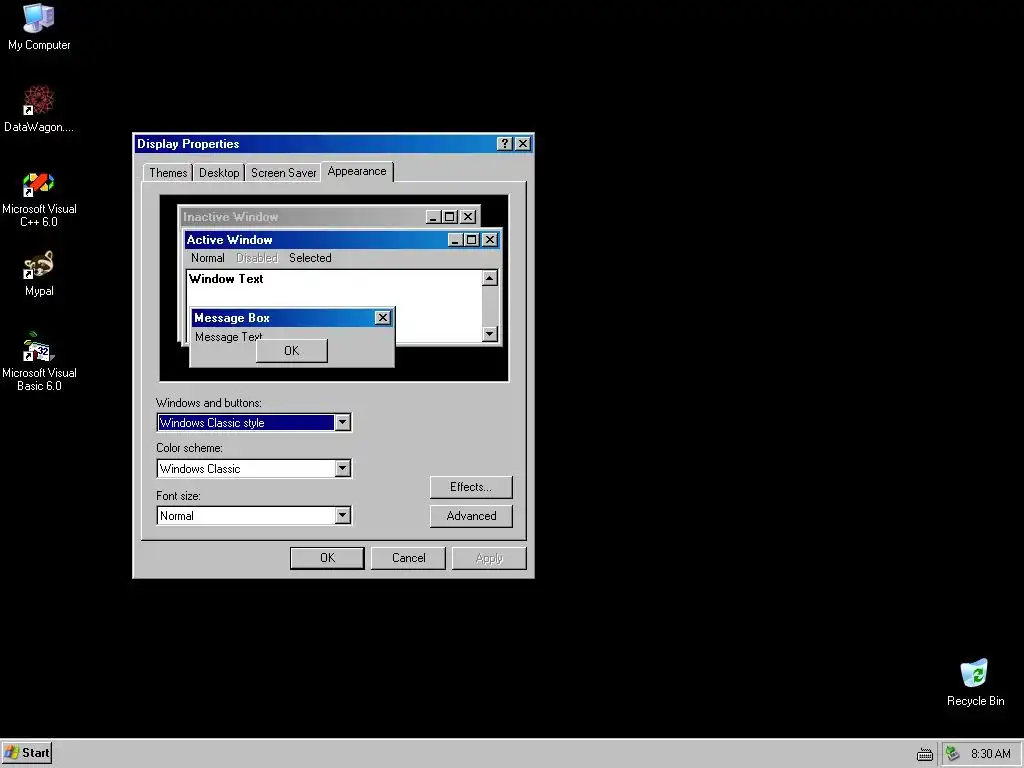
Task: Close the Display Properties dialog
Action: pyautogui.click(x=522, y=144)
